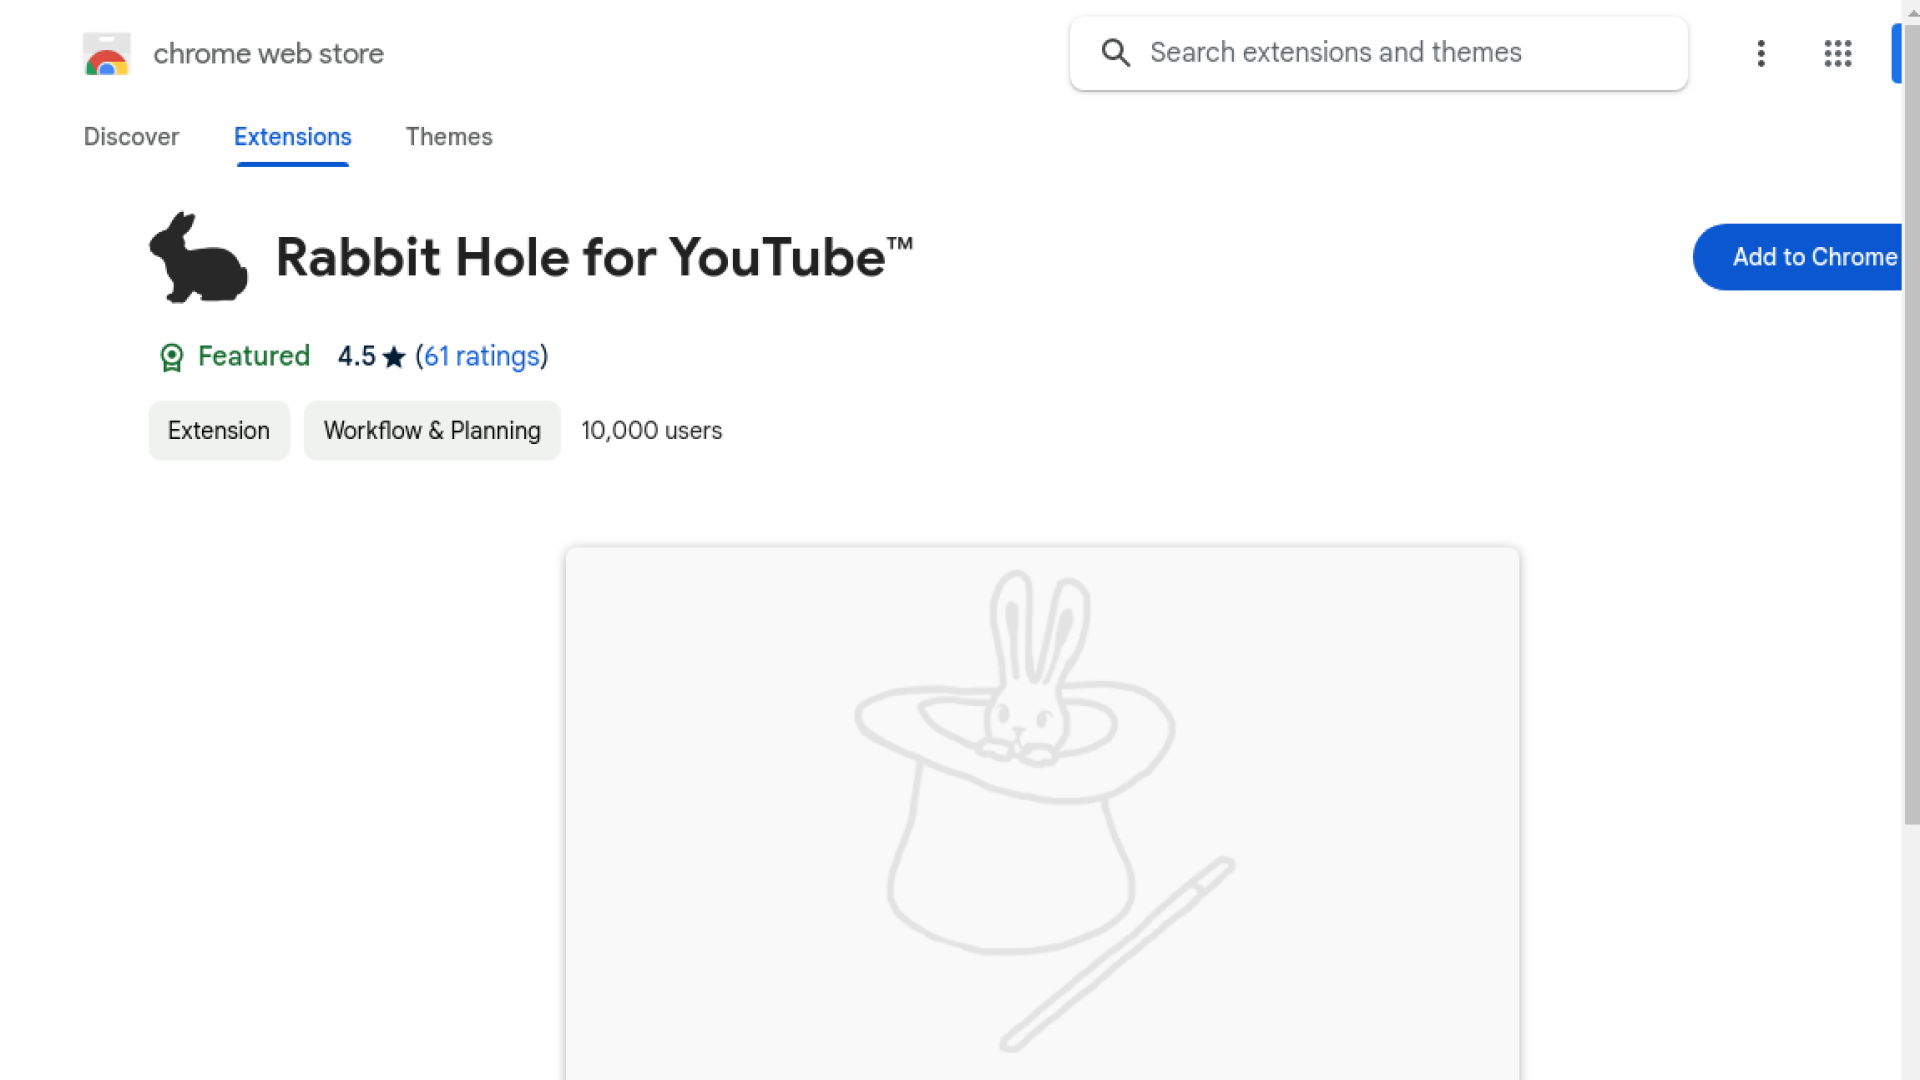Switch to the Discover tab

pos(131,137)
